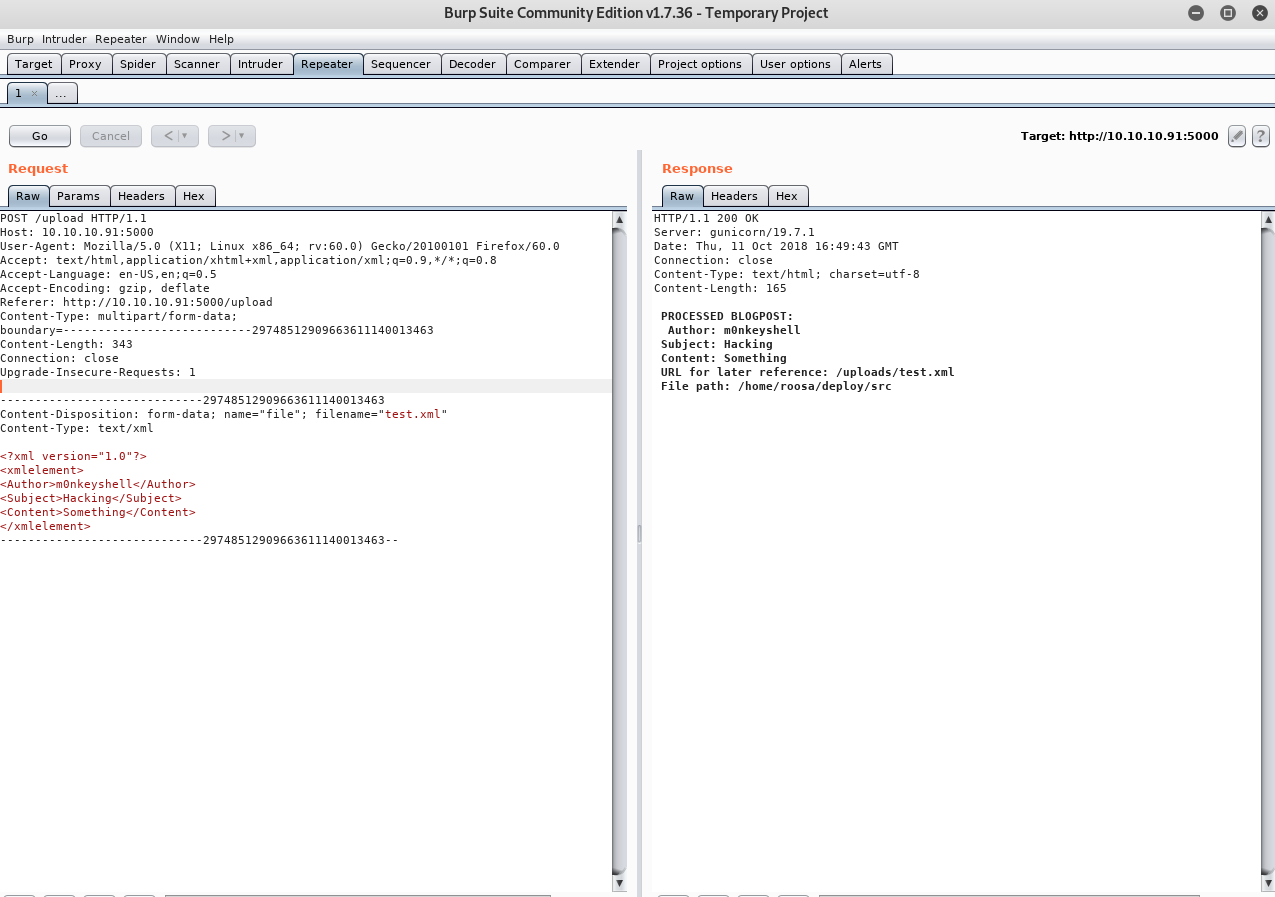Viewport: 1275px width, 897px height.
Task: Open the Window menu
Action: pos(178,39)
